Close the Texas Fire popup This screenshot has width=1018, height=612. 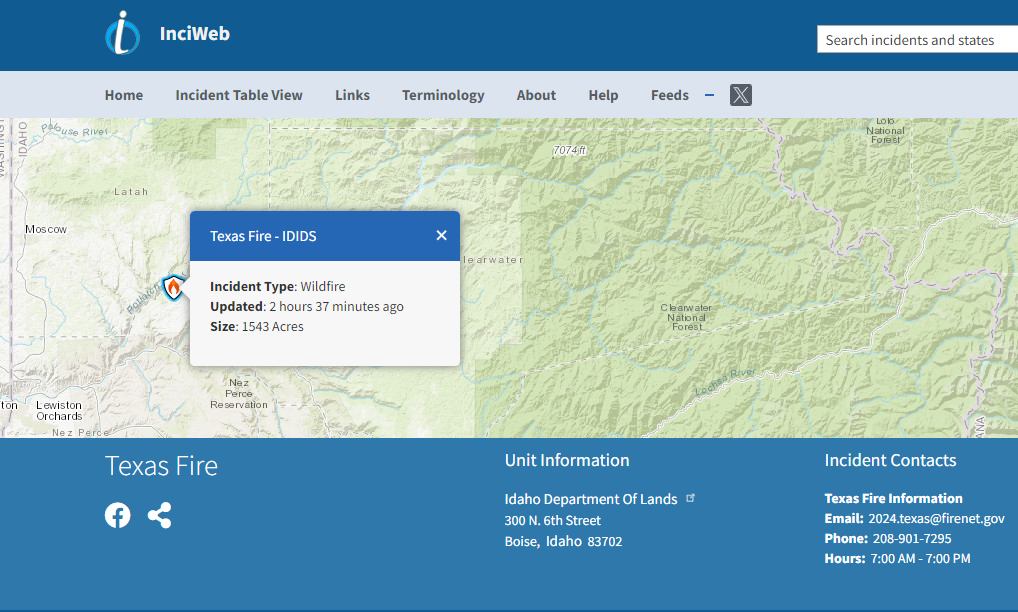click(x=441, y=236)
